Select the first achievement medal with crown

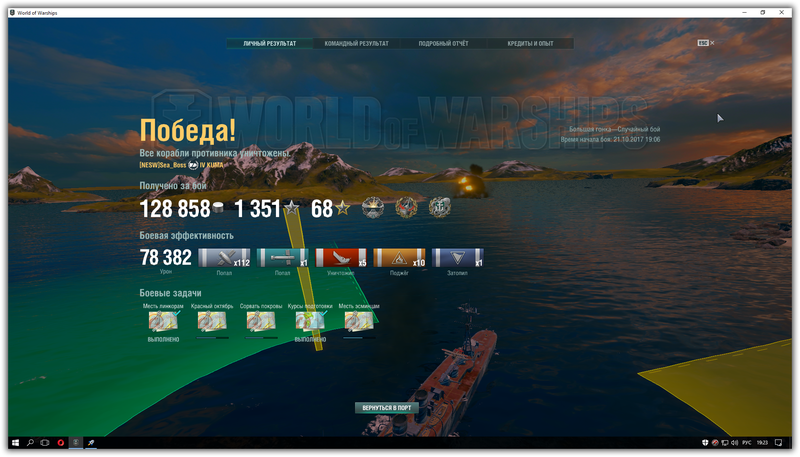click(373, 208)
